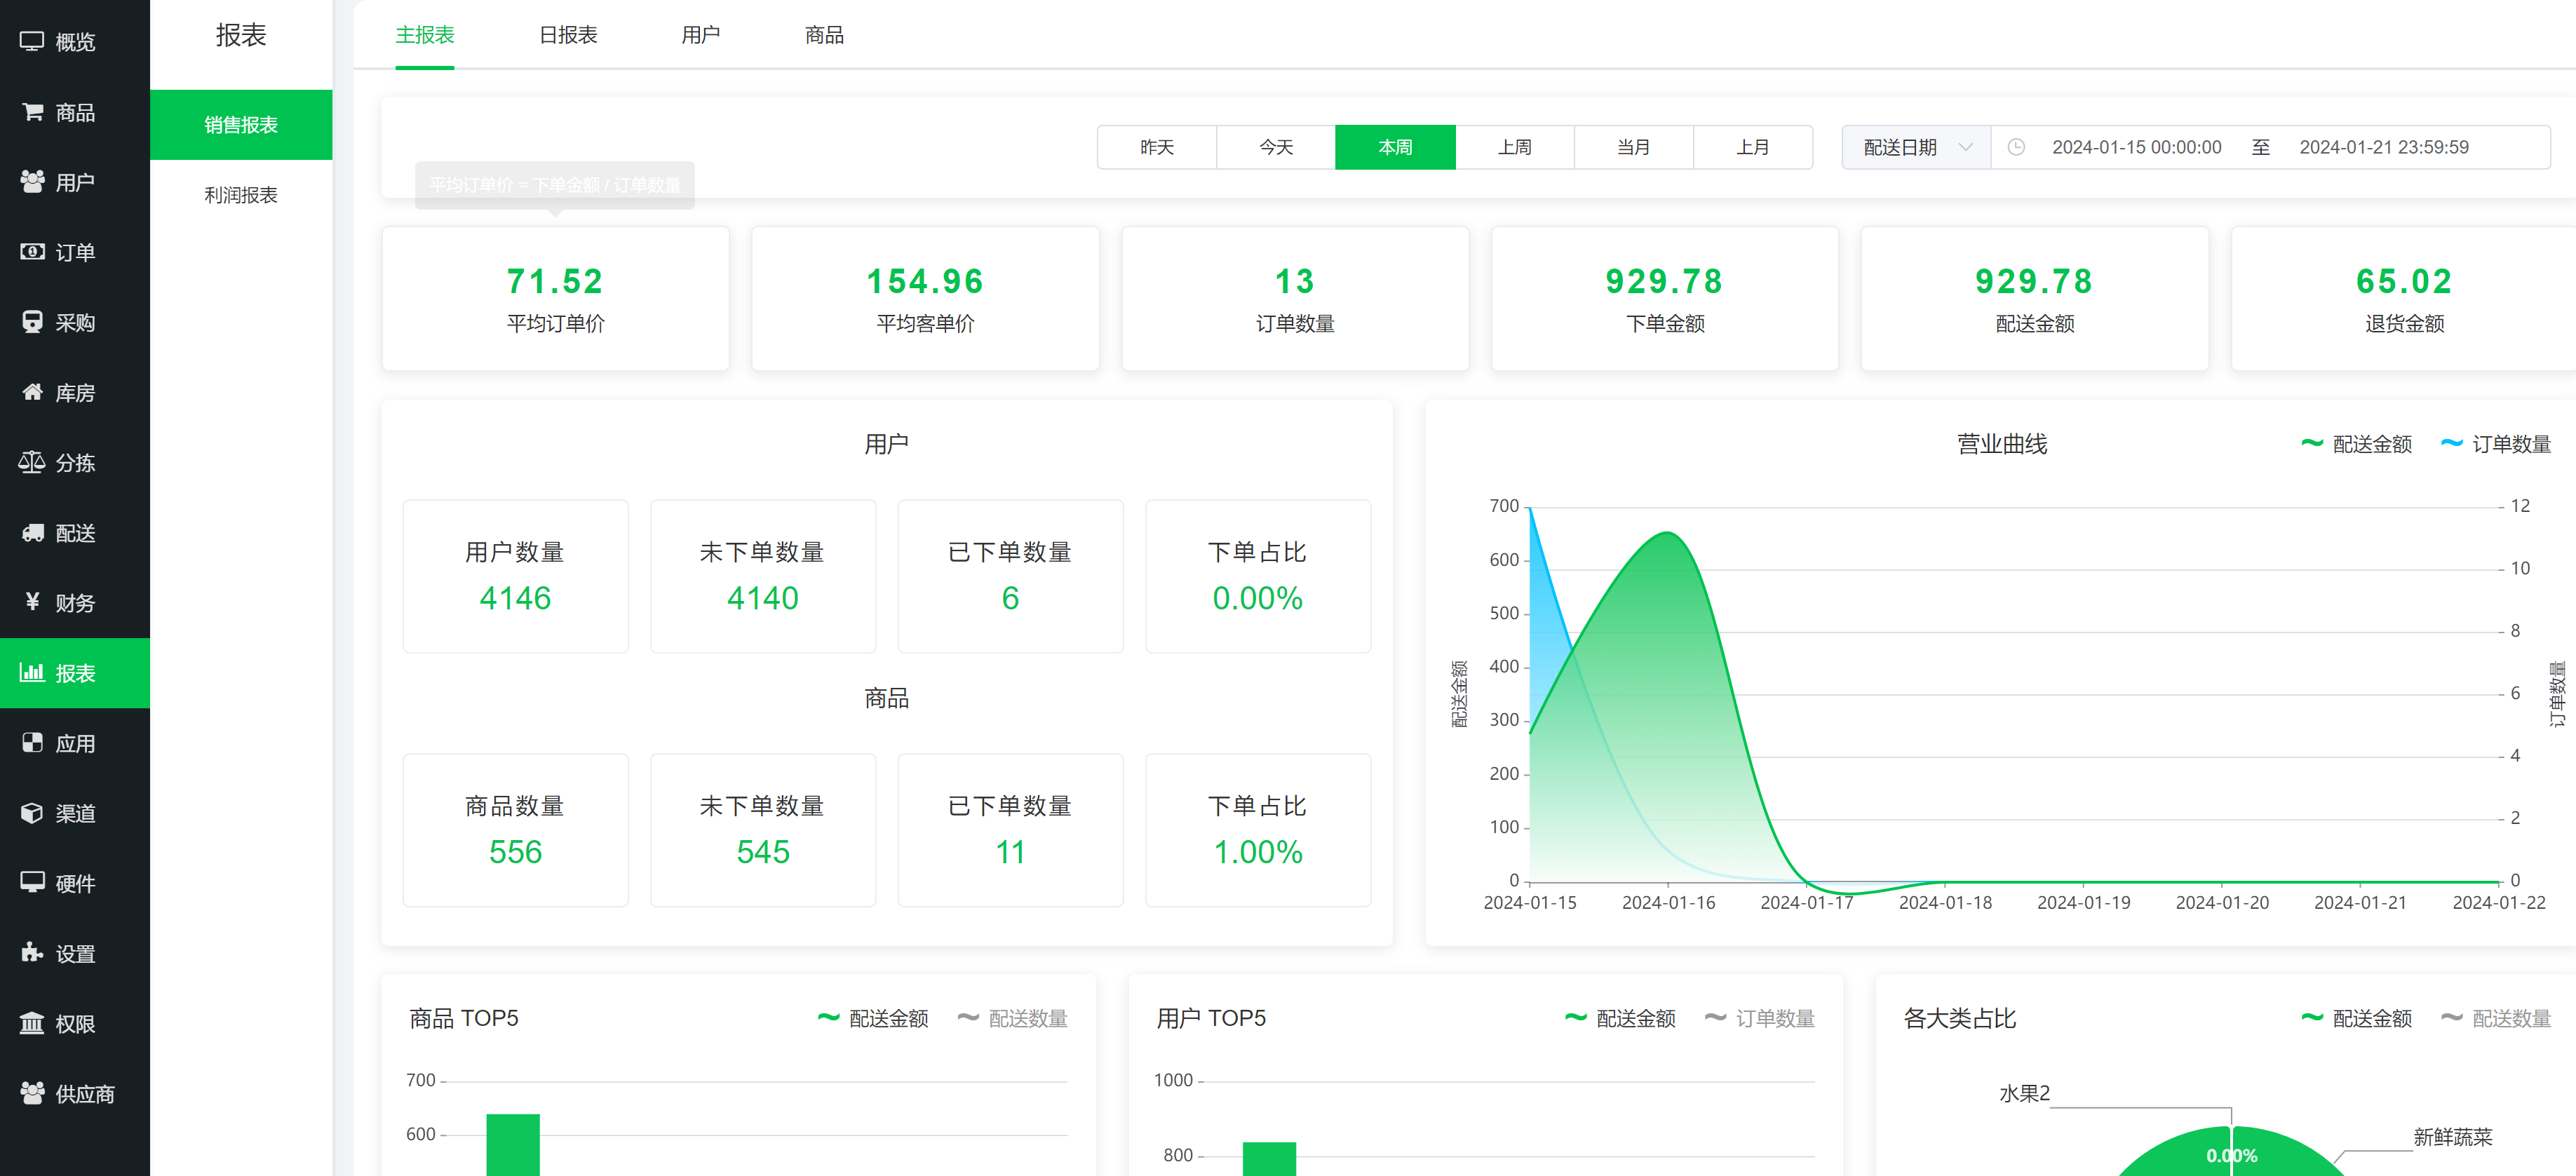Toggle 配送数量 in 各大类占比 legend
Screen dimensions: 2576x1176
pos(2496,1018)
